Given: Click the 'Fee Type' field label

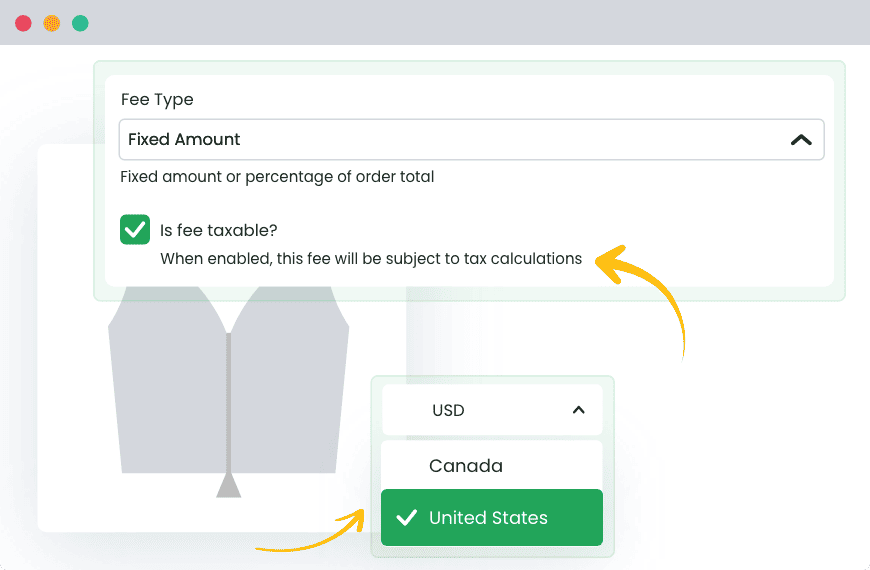Looking at the screenshot, I should point(157,99).
